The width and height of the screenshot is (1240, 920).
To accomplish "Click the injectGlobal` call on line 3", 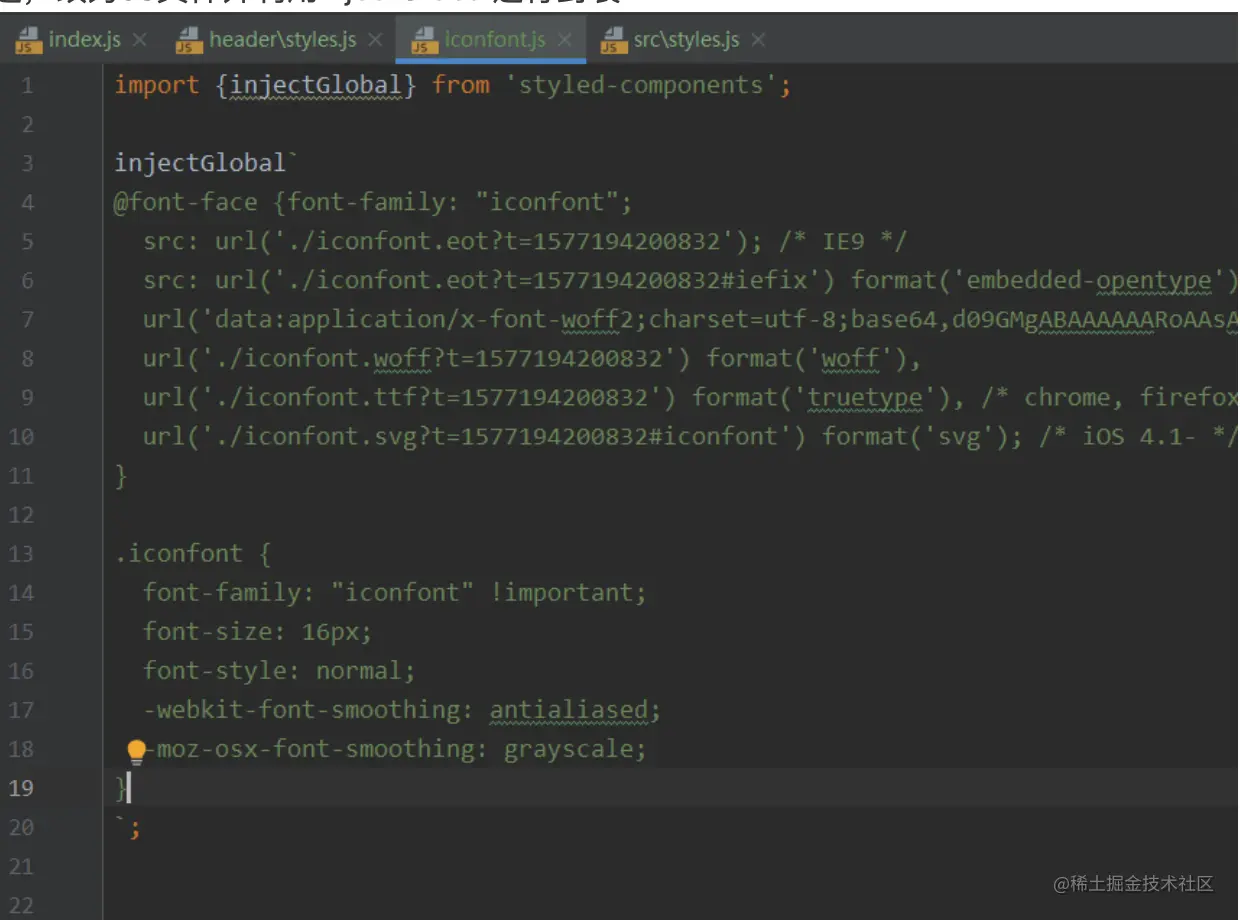I will tap(206, 163).
